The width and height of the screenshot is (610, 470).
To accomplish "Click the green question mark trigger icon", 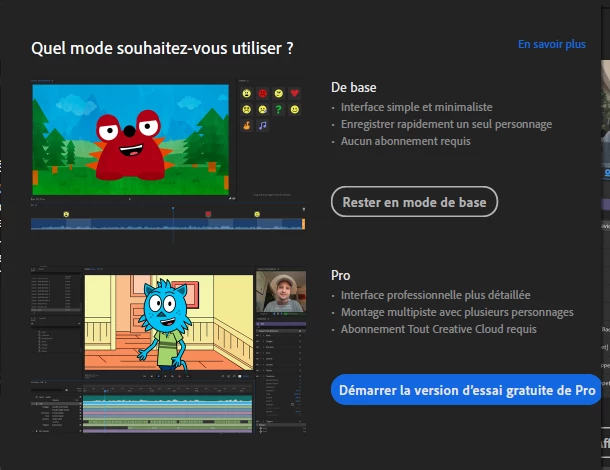I will [279, 110].
